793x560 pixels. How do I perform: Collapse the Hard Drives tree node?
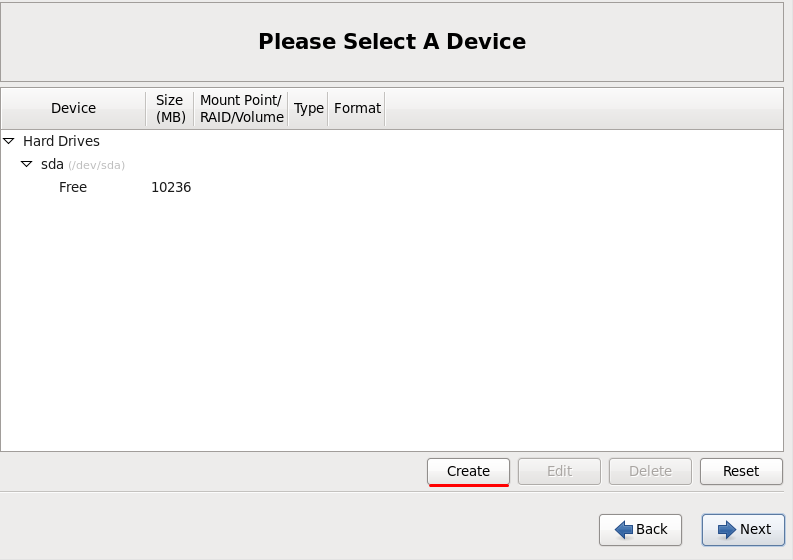click(9, 141)
